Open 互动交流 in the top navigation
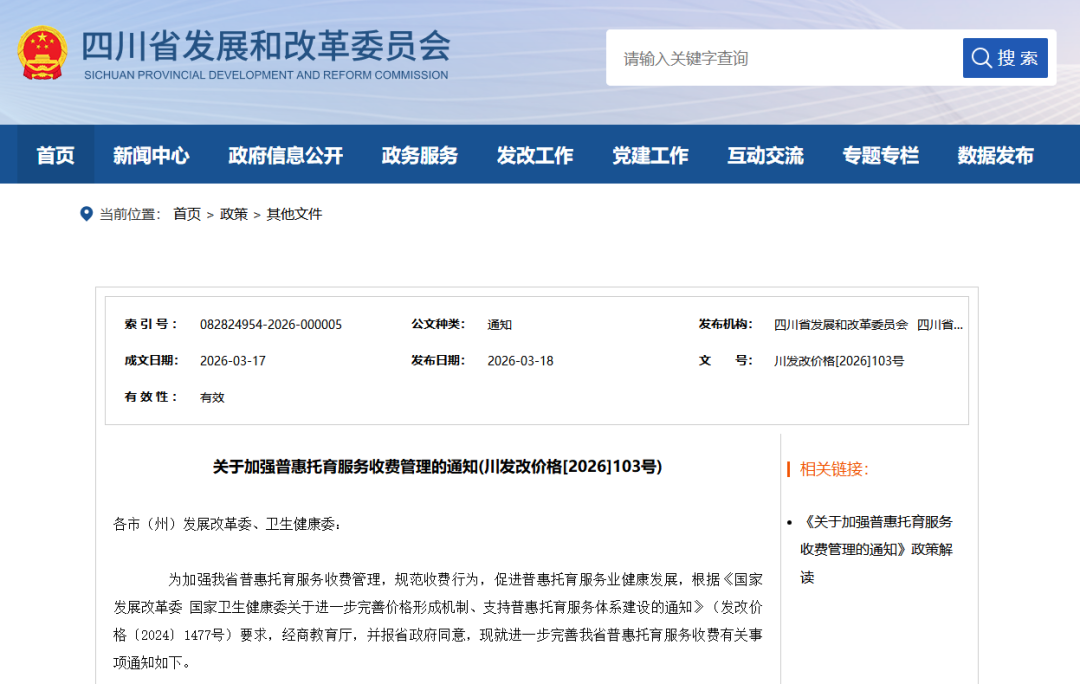The height and width of the screenshot is (684, 1080). 765,155
